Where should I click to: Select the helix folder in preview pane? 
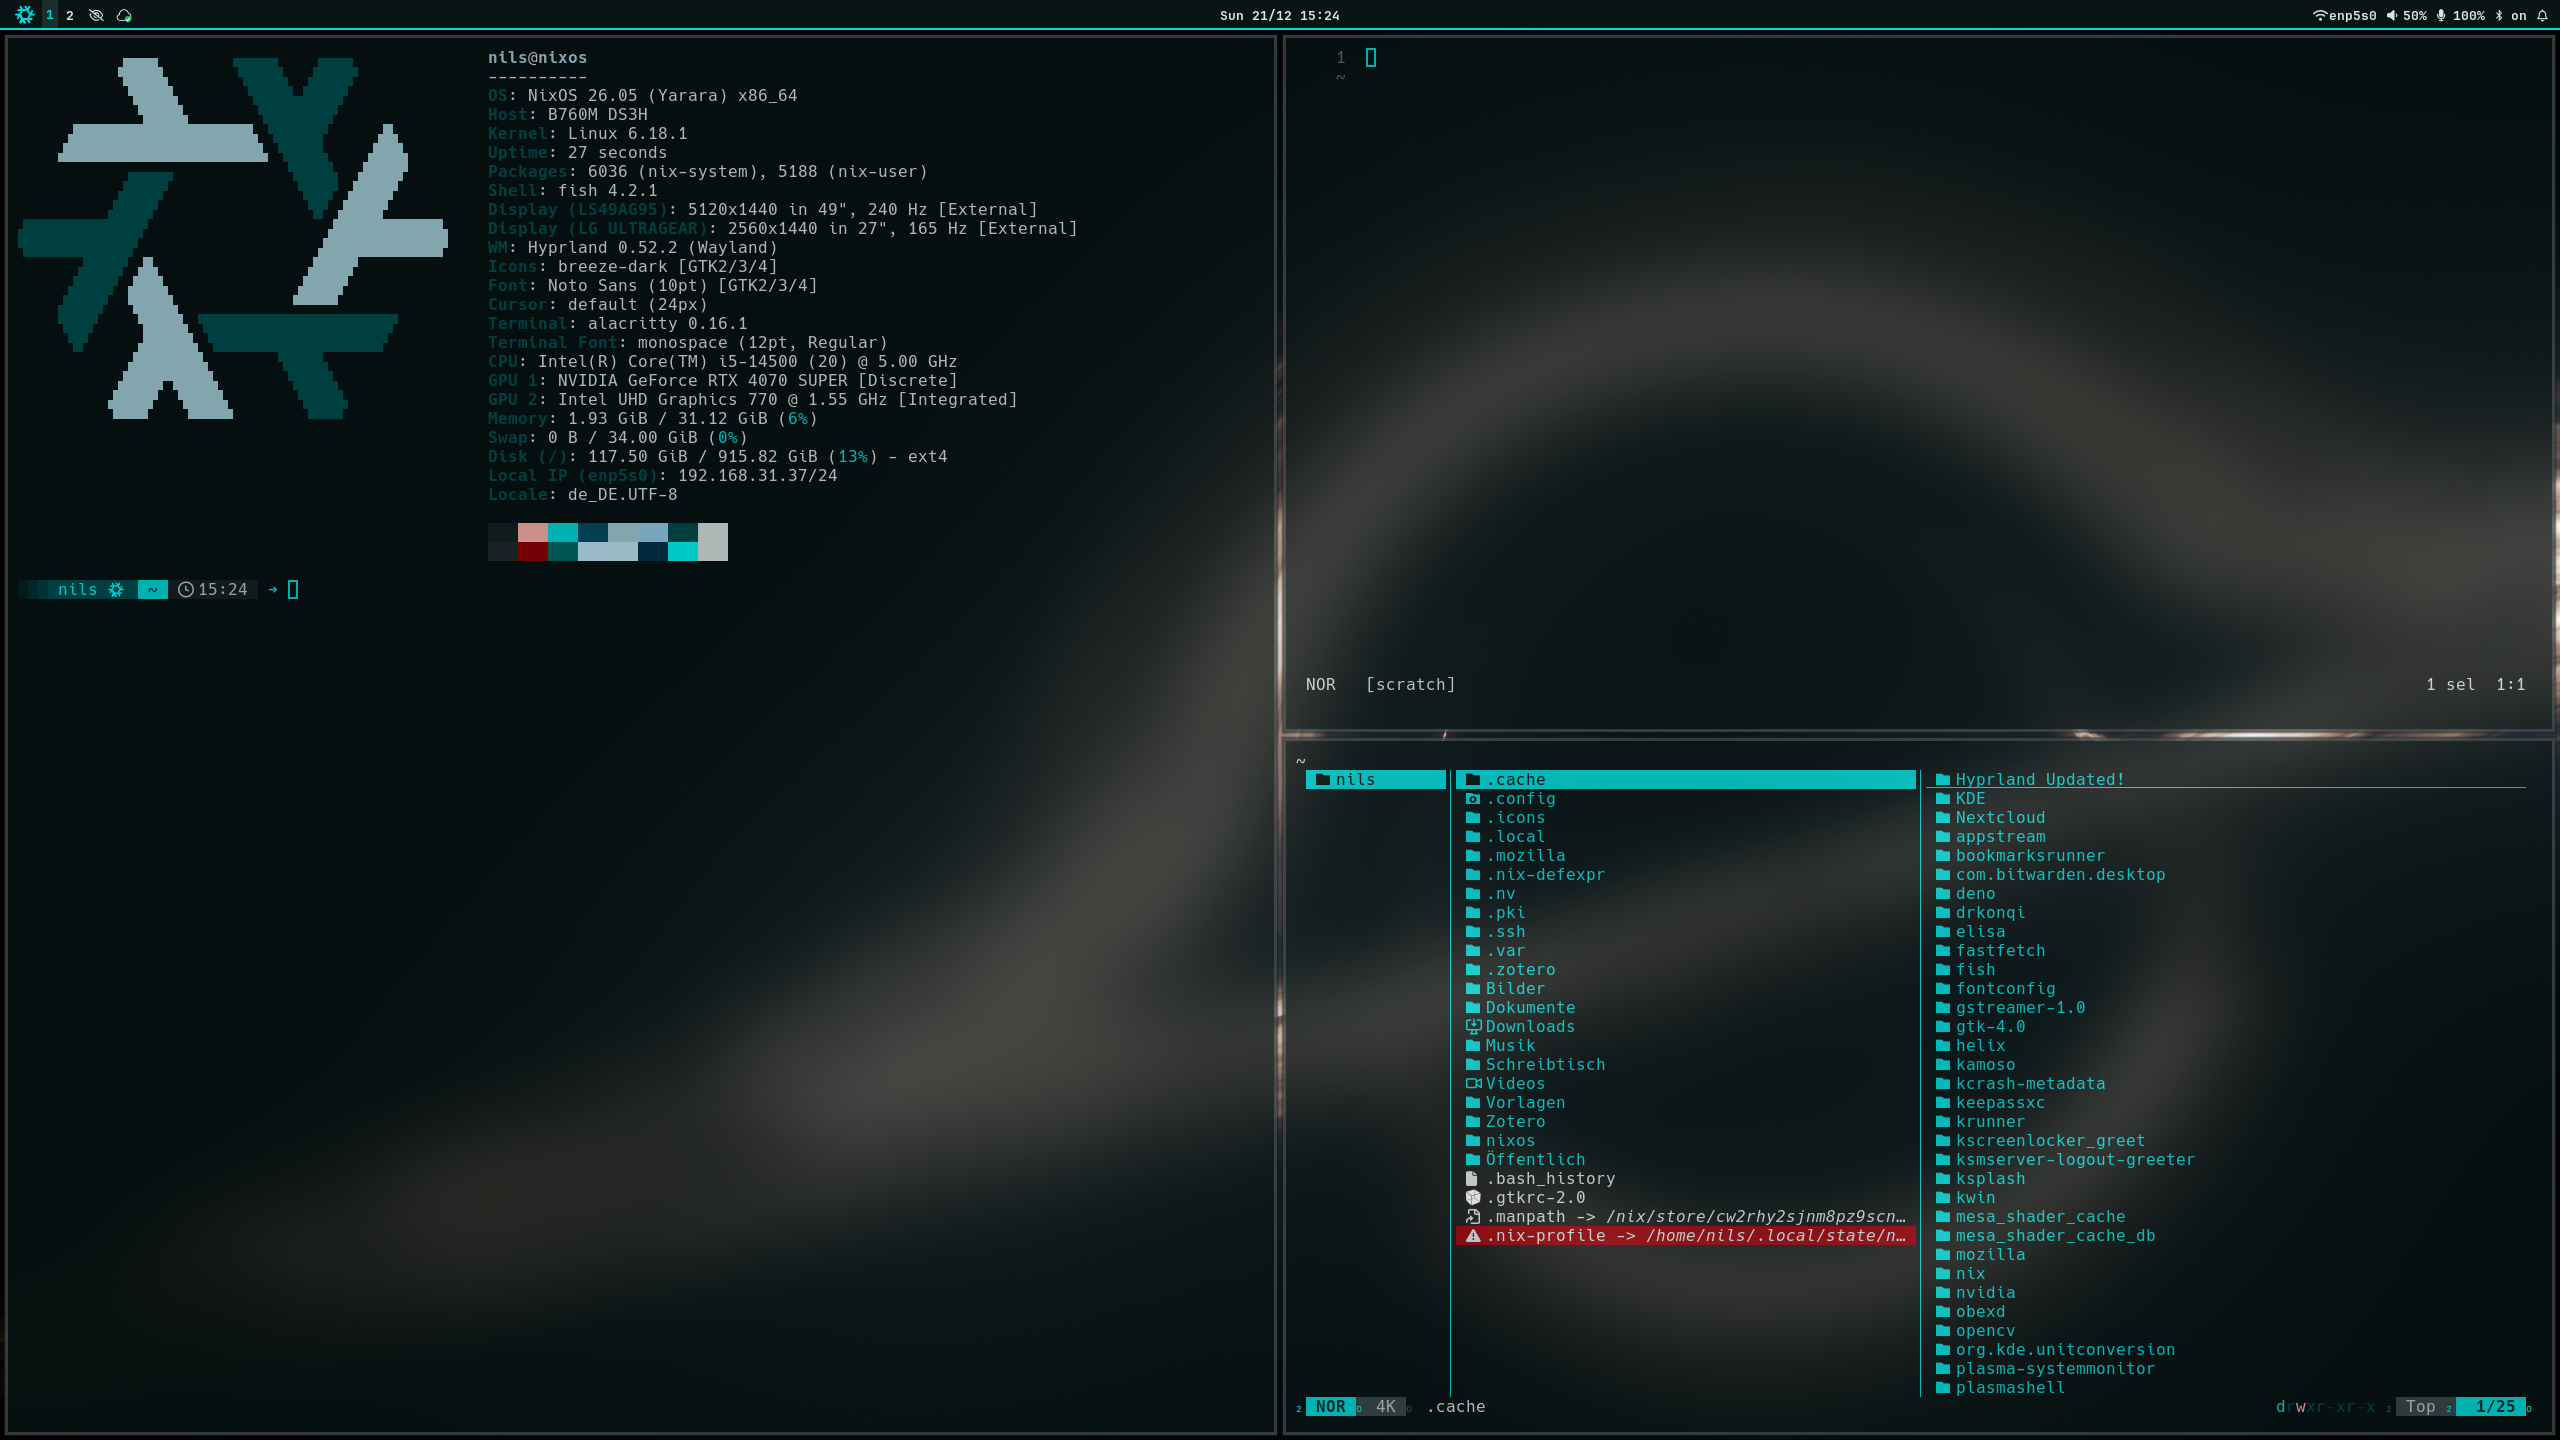click(x=1980, y=1045)
